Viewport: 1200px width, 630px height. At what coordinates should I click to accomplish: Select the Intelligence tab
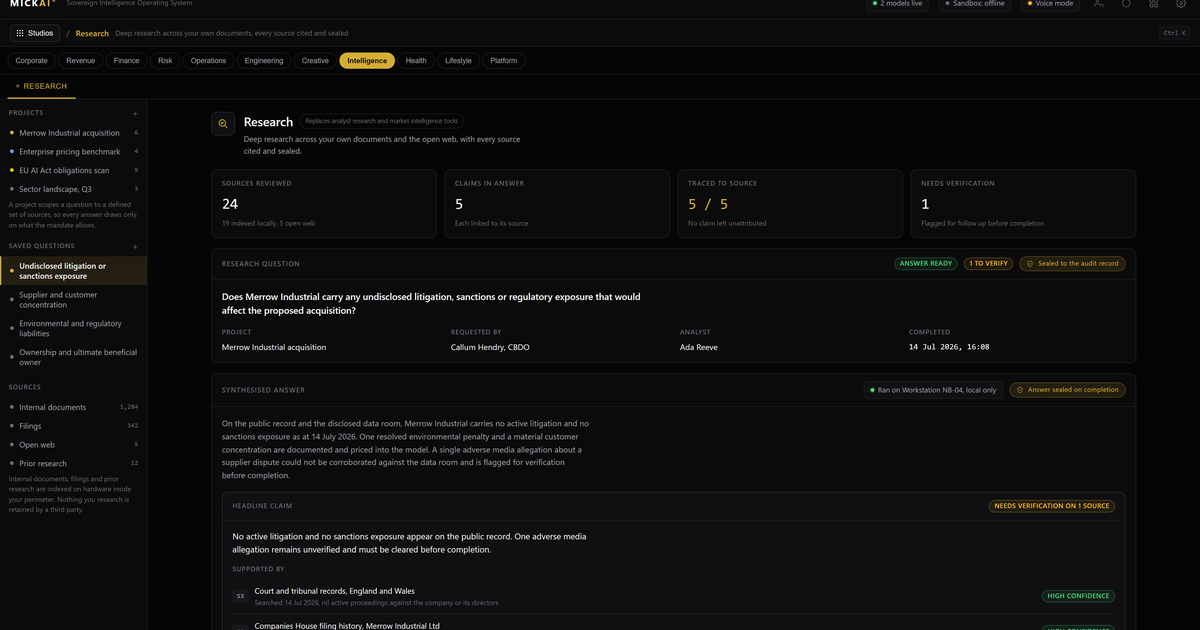coord(367,61)
